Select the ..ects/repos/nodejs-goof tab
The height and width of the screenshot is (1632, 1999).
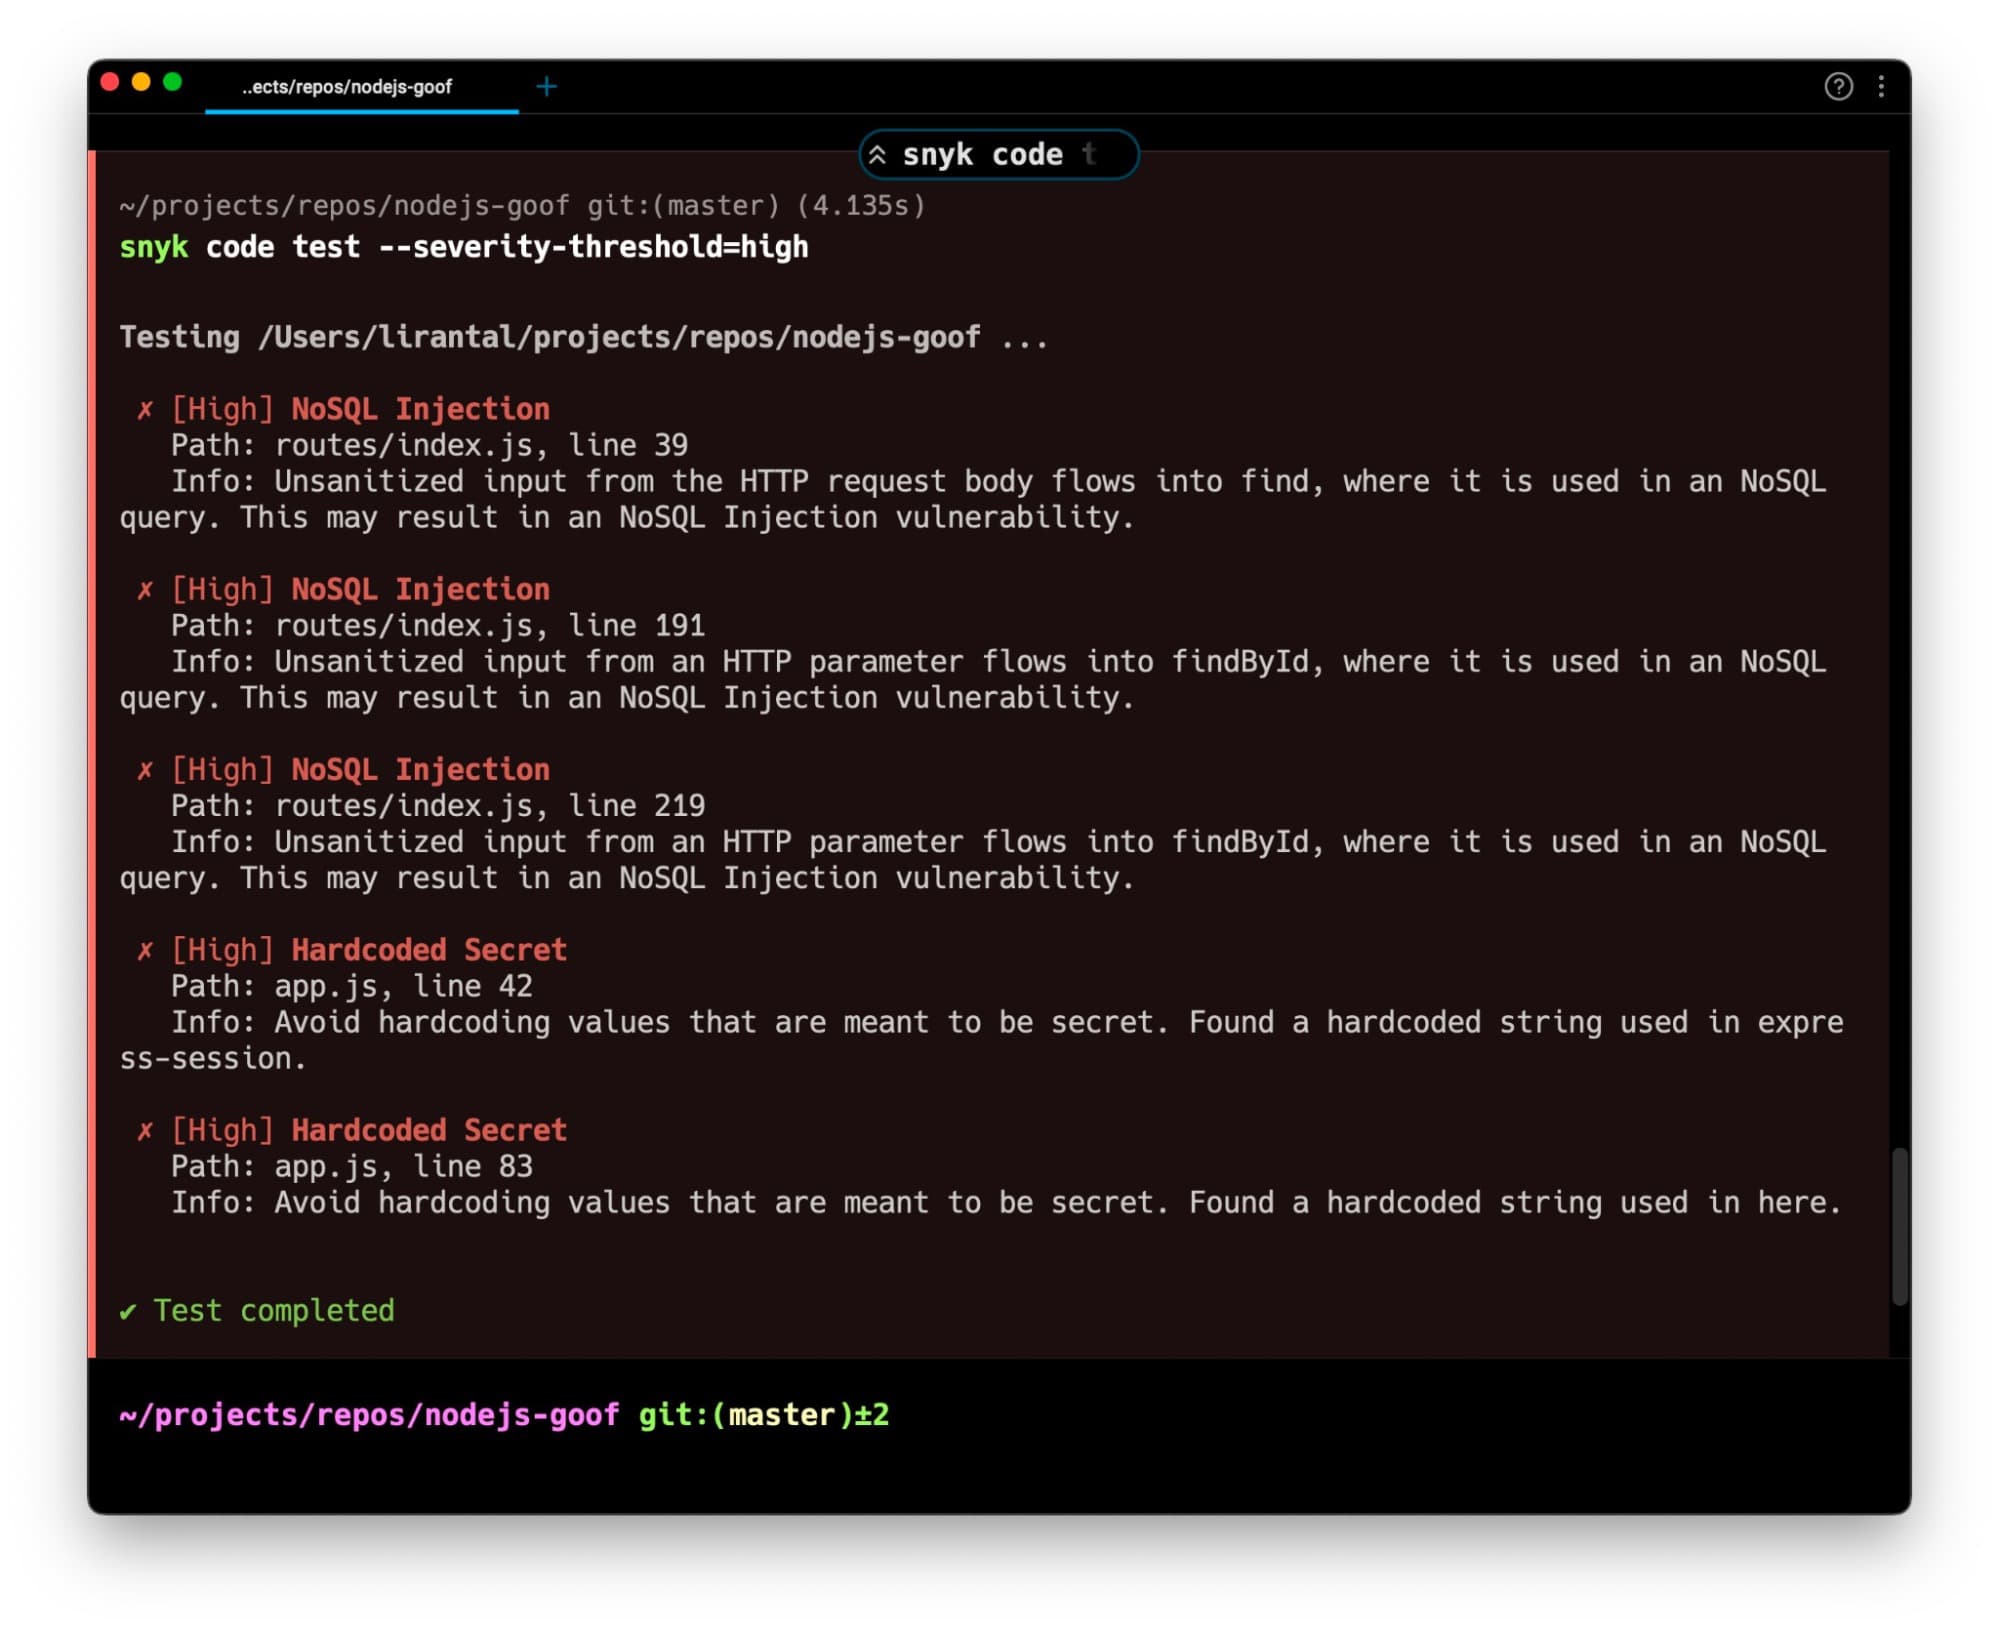coord(347,87)
